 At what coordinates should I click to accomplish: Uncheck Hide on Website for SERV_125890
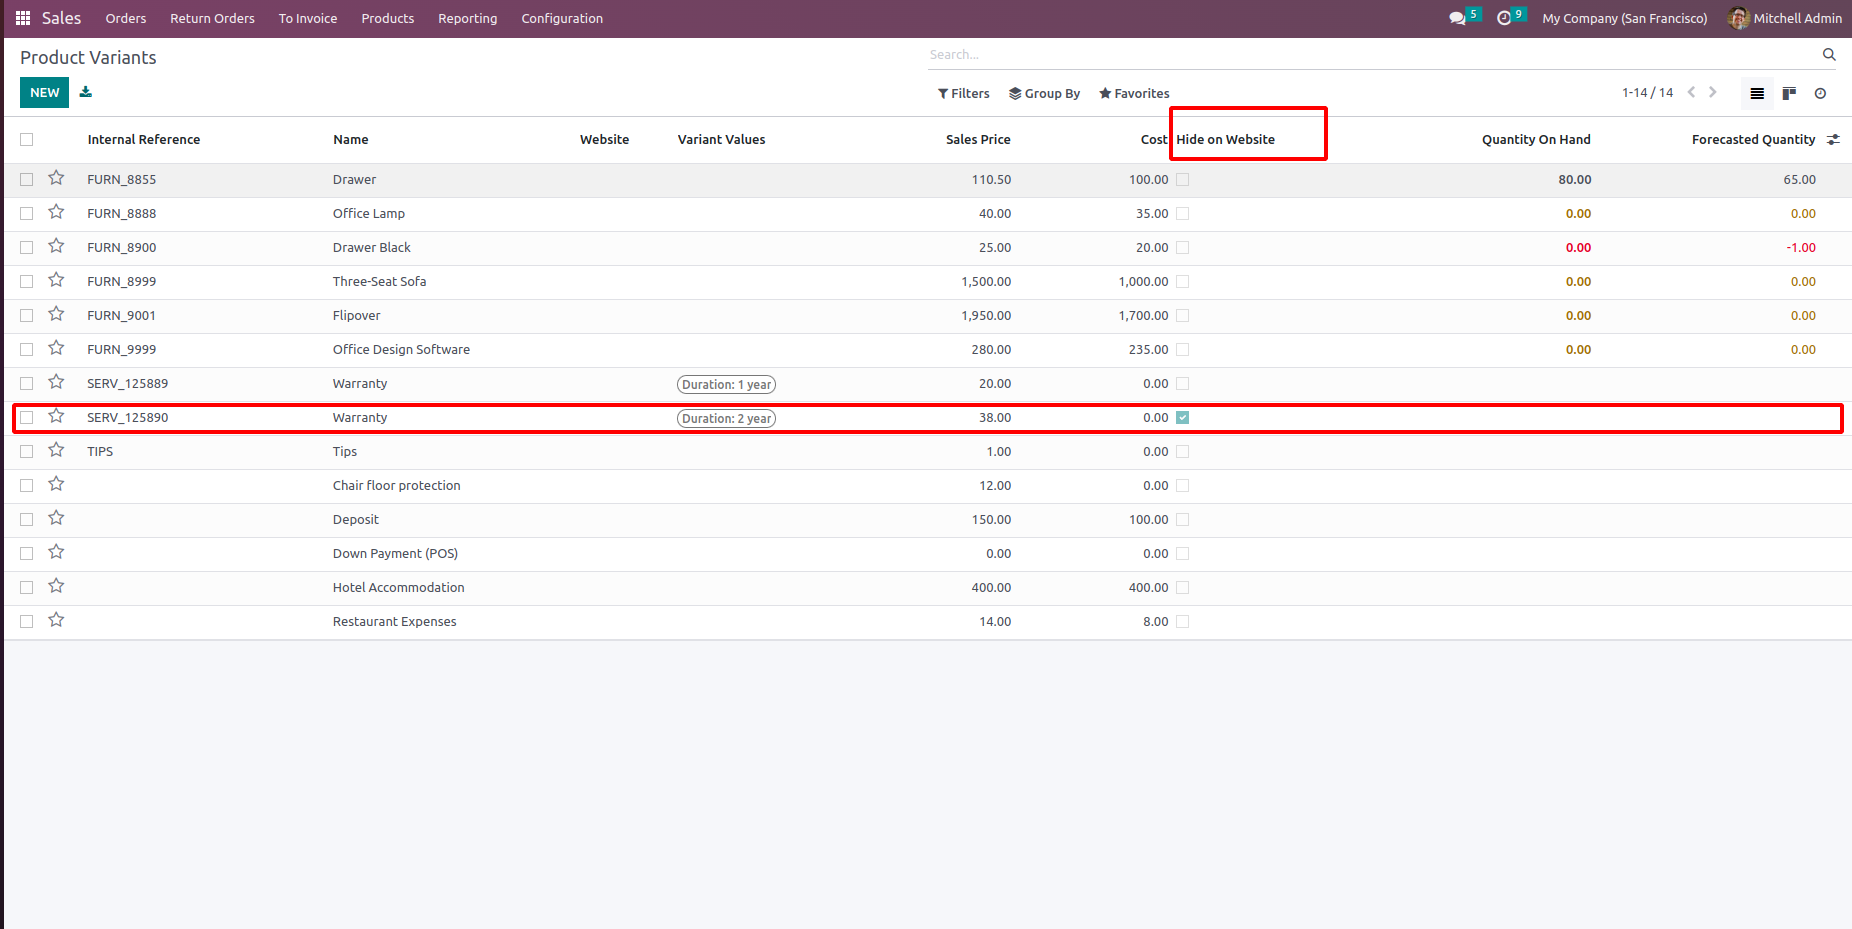point(1183,418)
